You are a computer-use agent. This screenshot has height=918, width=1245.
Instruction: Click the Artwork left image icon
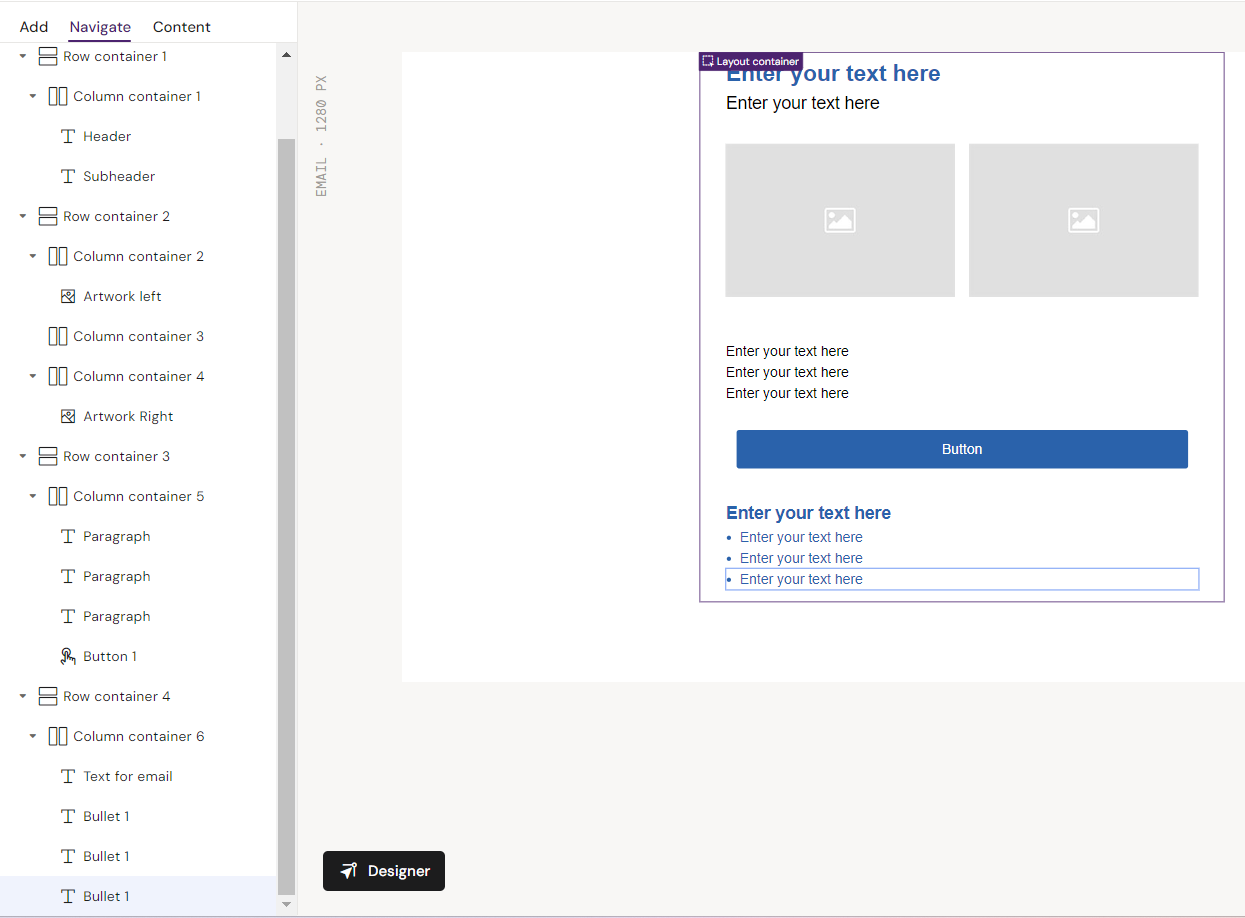[x=68, y=297]
